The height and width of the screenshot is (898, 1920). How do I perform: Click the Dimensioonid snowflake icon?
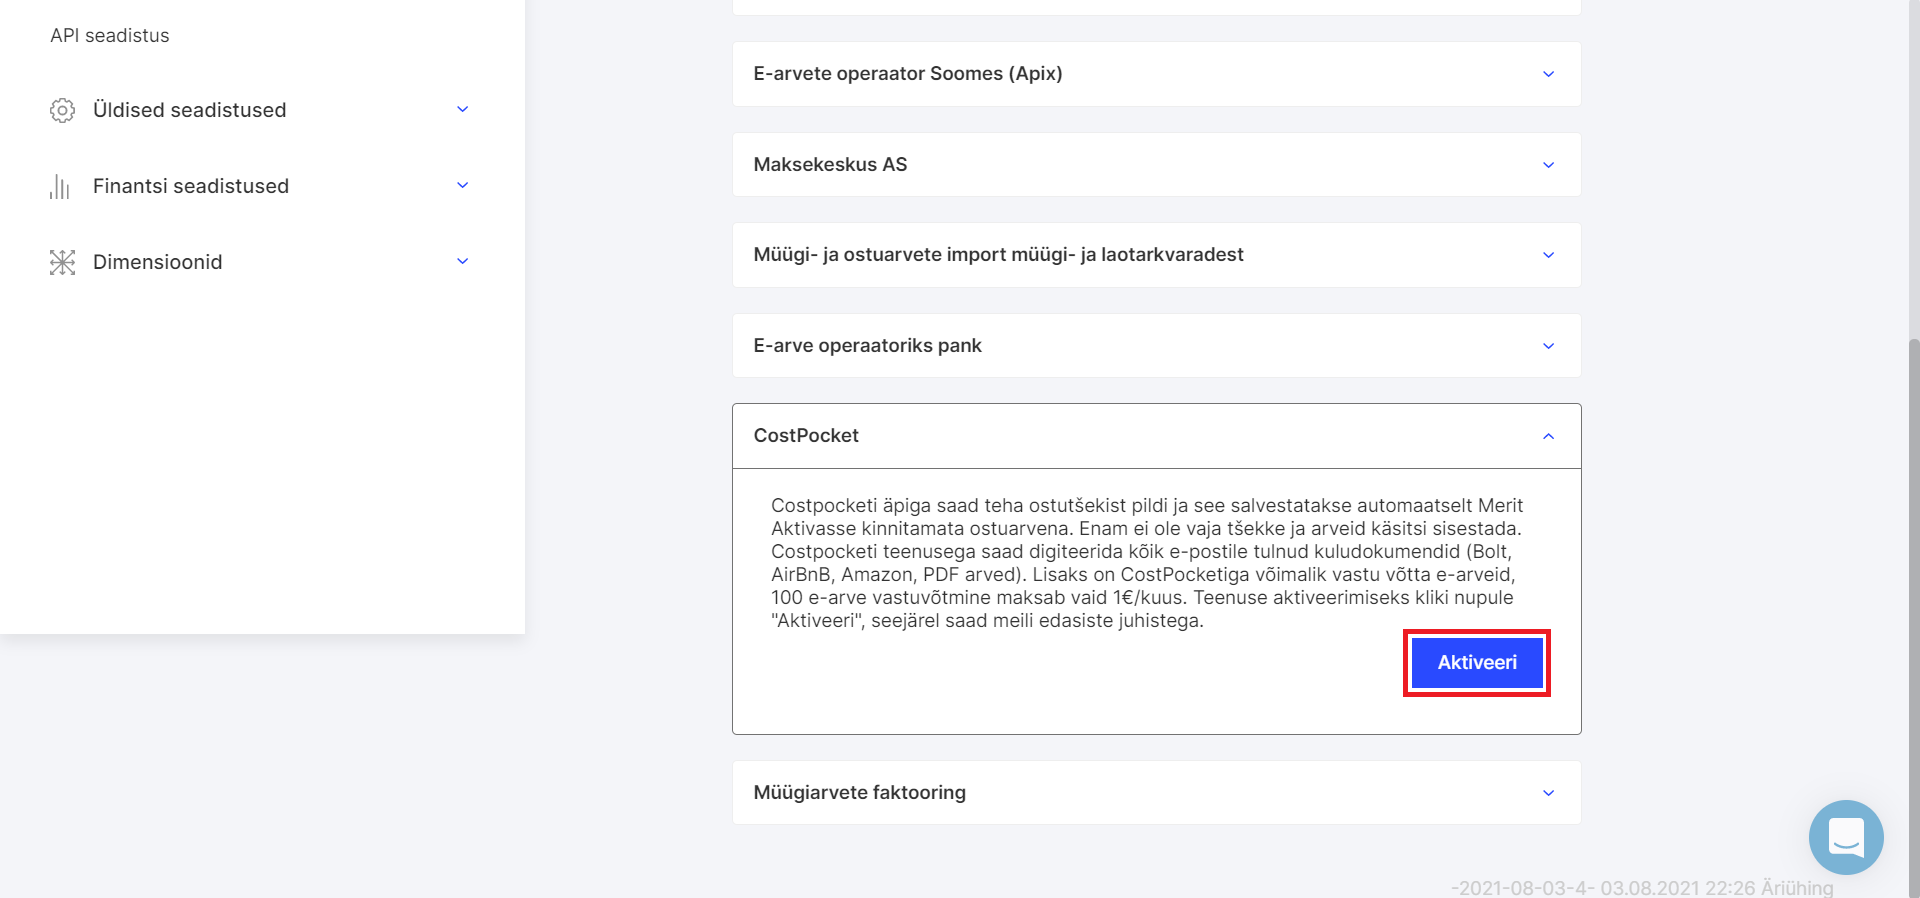[62, 262]
